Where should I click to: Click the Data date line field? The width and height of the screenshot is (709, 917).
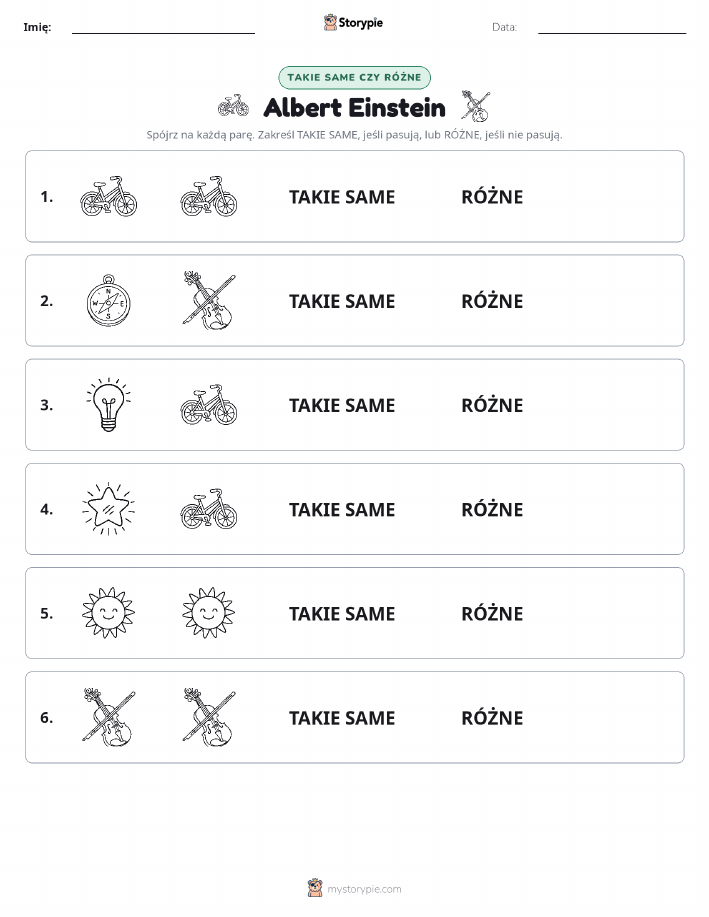612,27
